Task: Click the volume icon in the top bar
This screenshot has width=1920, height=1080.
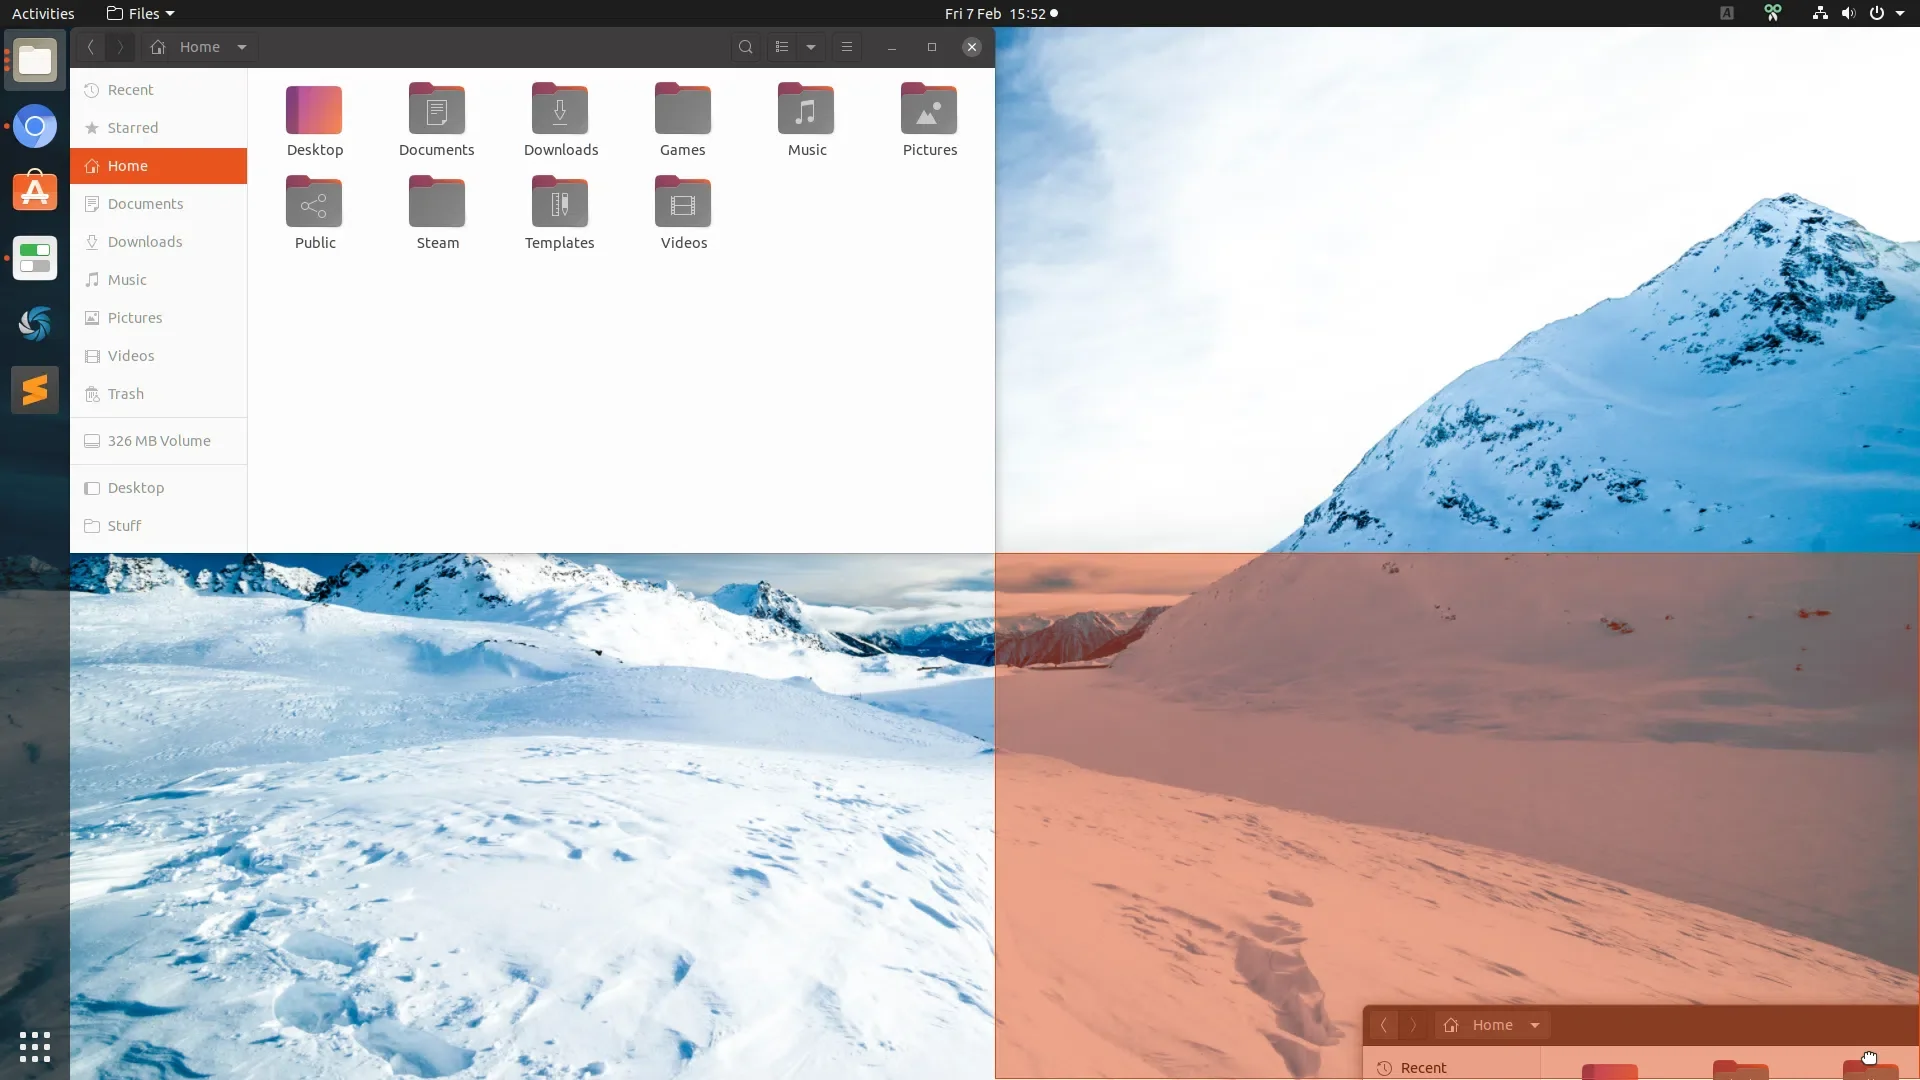Action: click(1847, 13)
